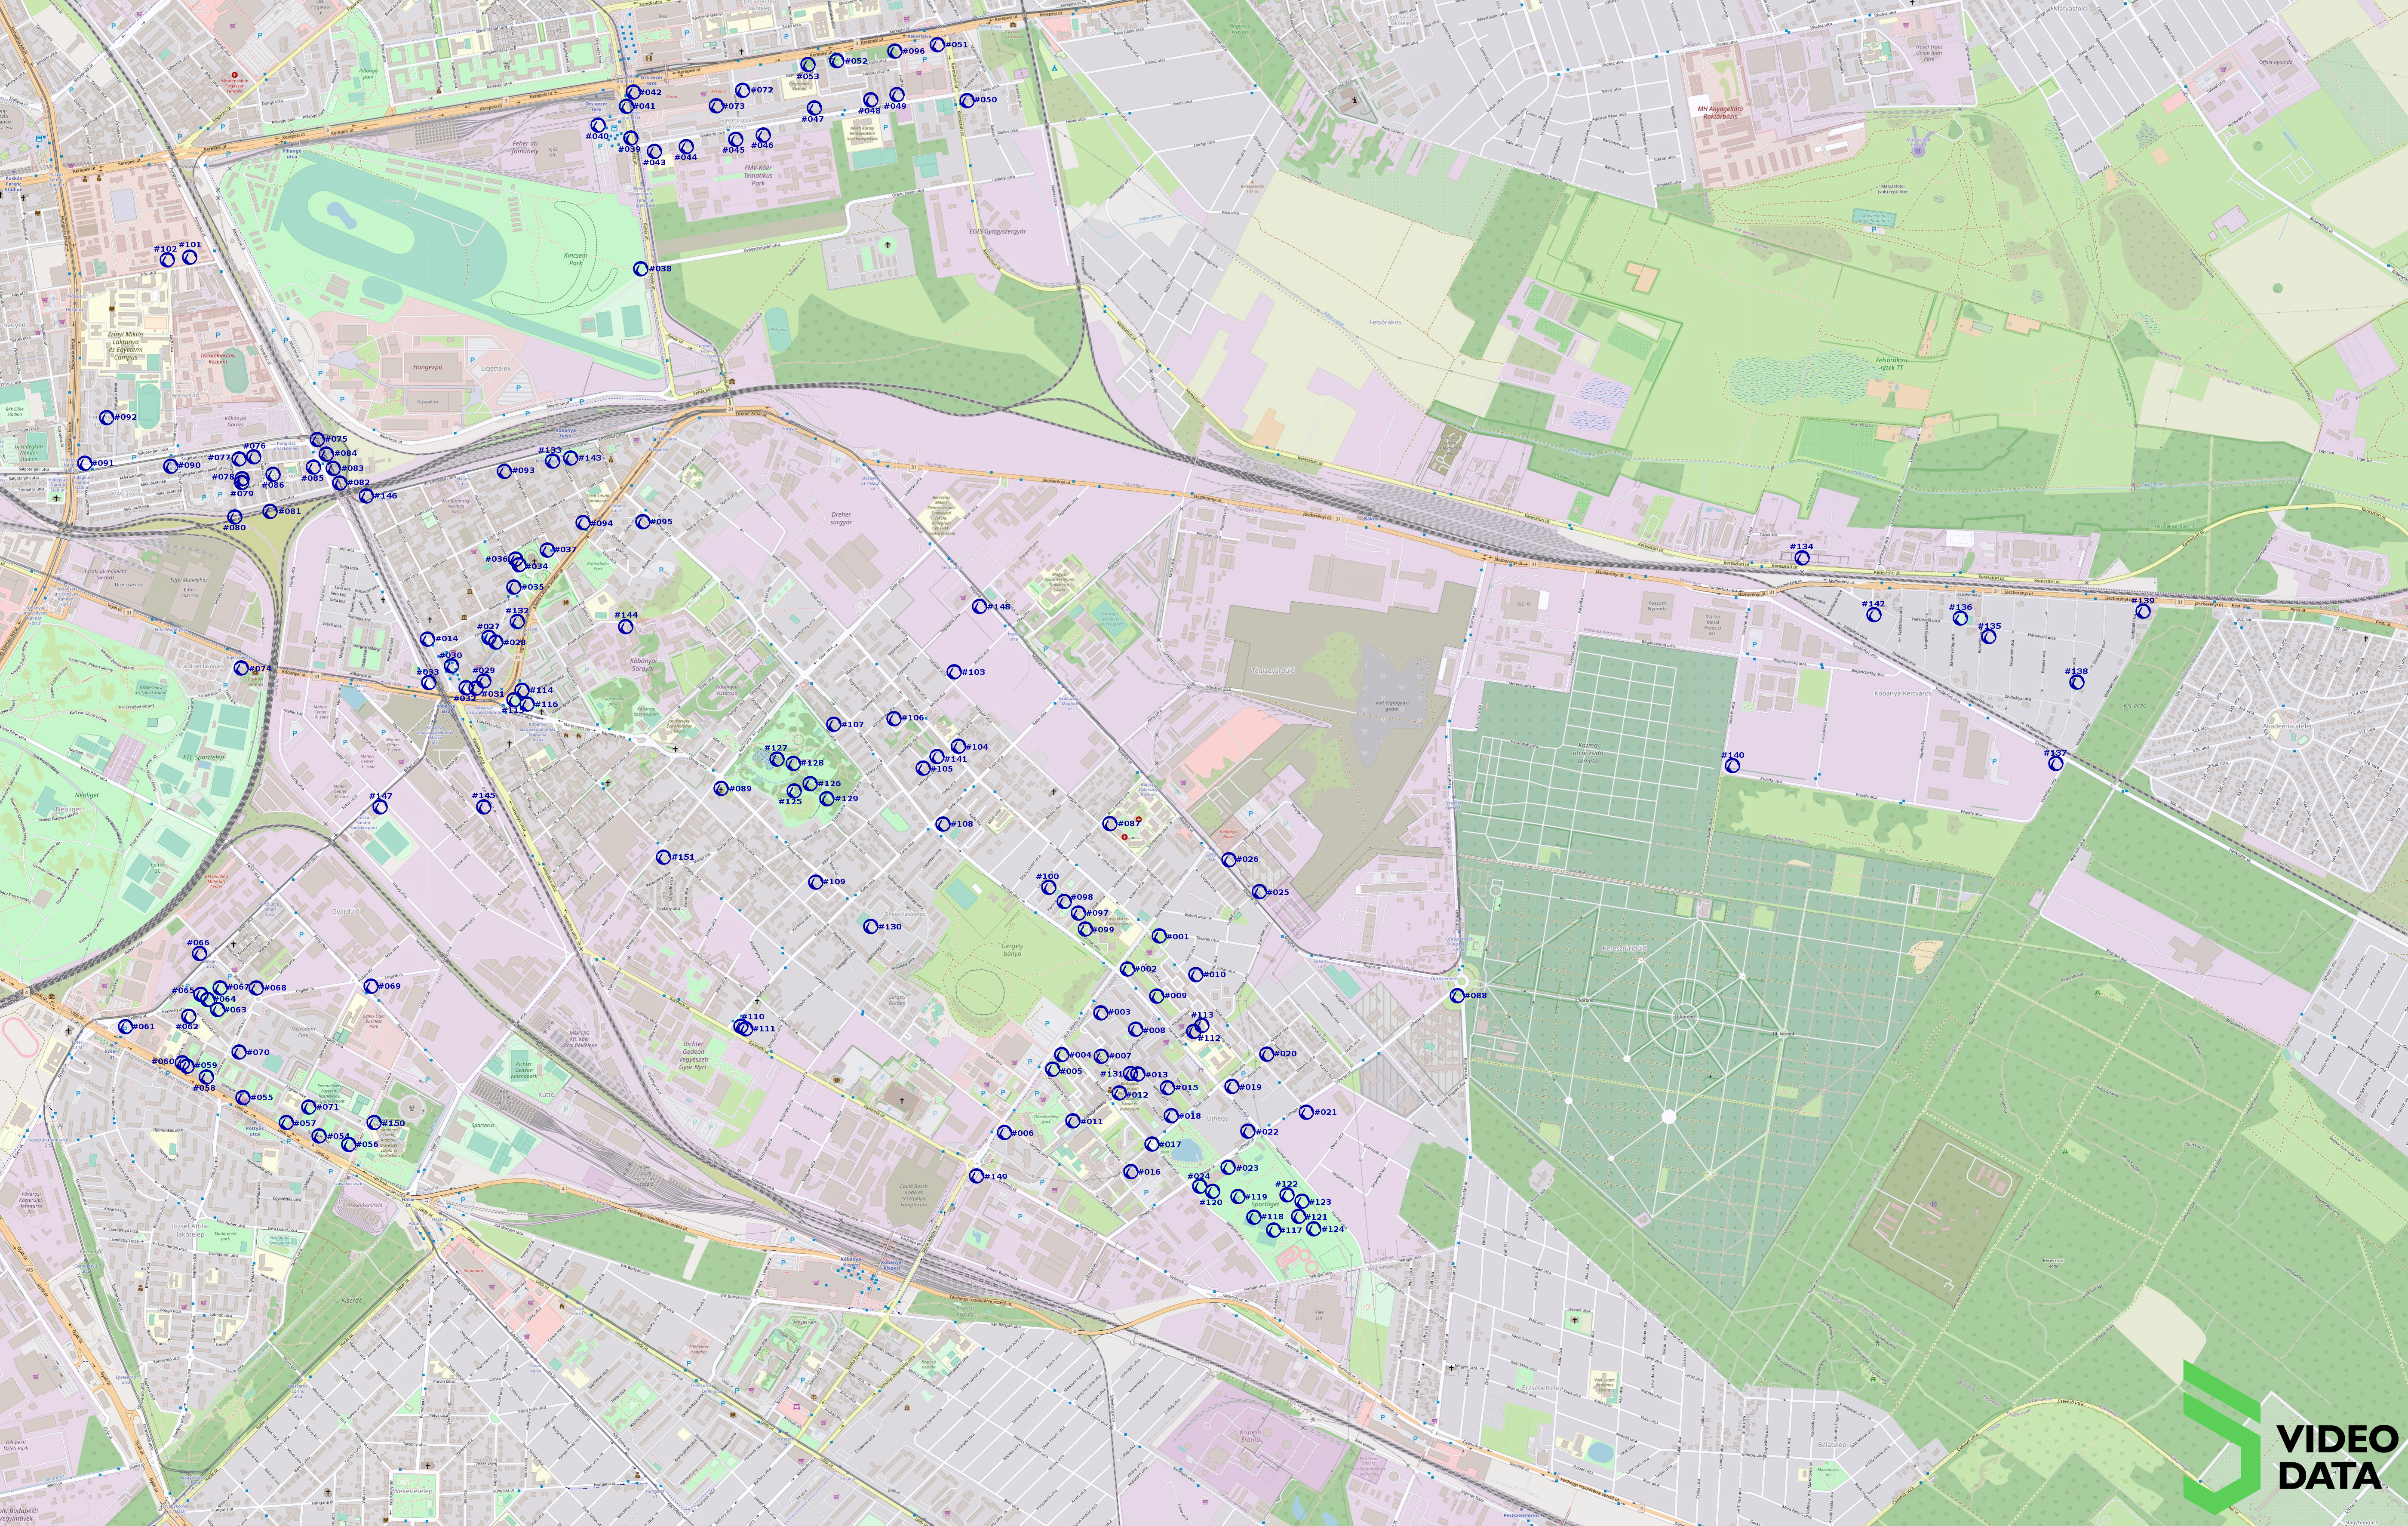2408x1526 pixels.
Task: Click the marker labeled #021
Action: point(1305,1112)
